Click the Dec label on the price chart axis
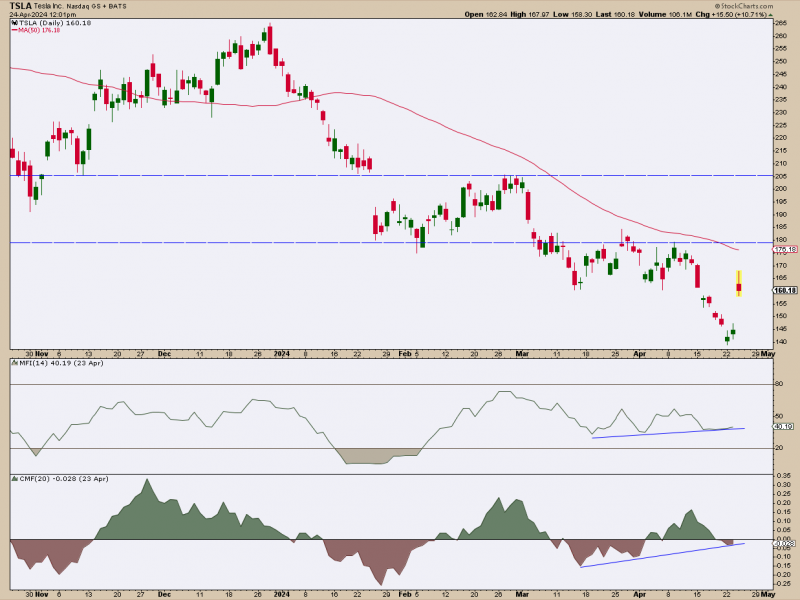 pos(164,354)
